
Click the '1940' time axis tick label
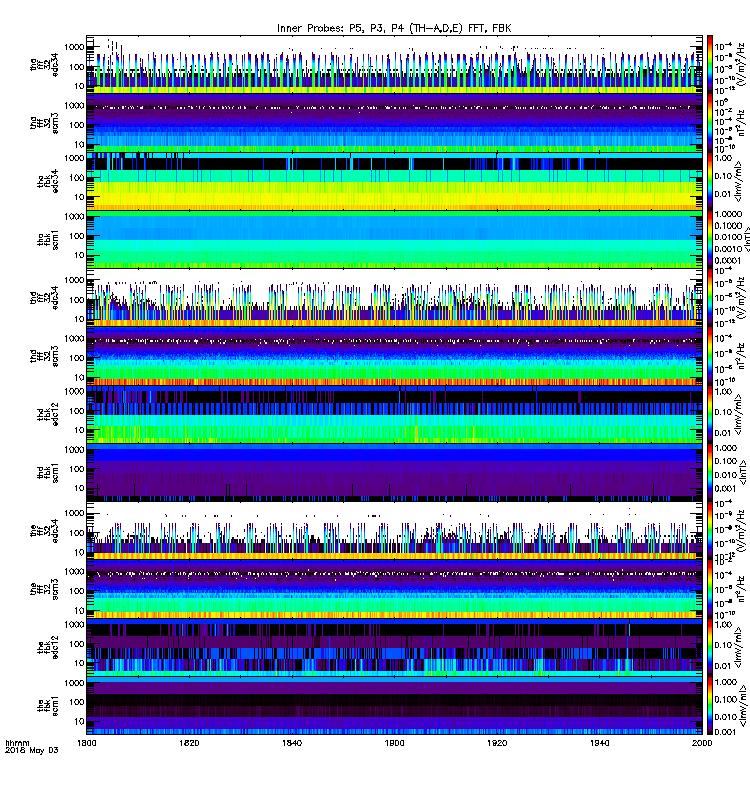click(x=599, y=743)
